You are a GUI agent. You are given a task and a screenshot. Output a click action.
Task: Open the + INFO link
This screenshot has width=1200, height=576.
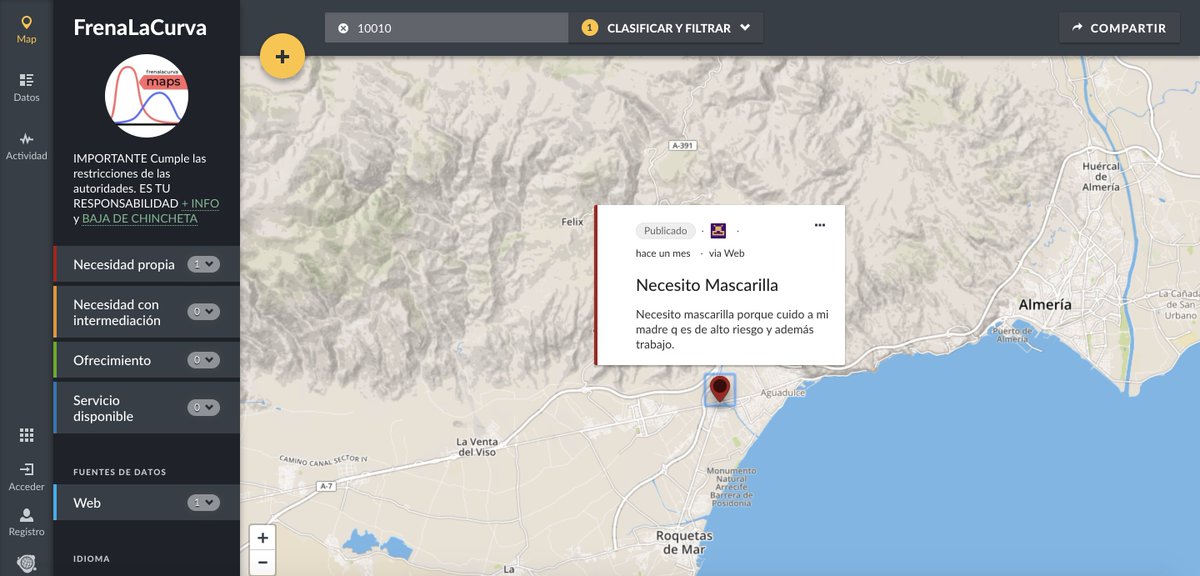(200, 203)
